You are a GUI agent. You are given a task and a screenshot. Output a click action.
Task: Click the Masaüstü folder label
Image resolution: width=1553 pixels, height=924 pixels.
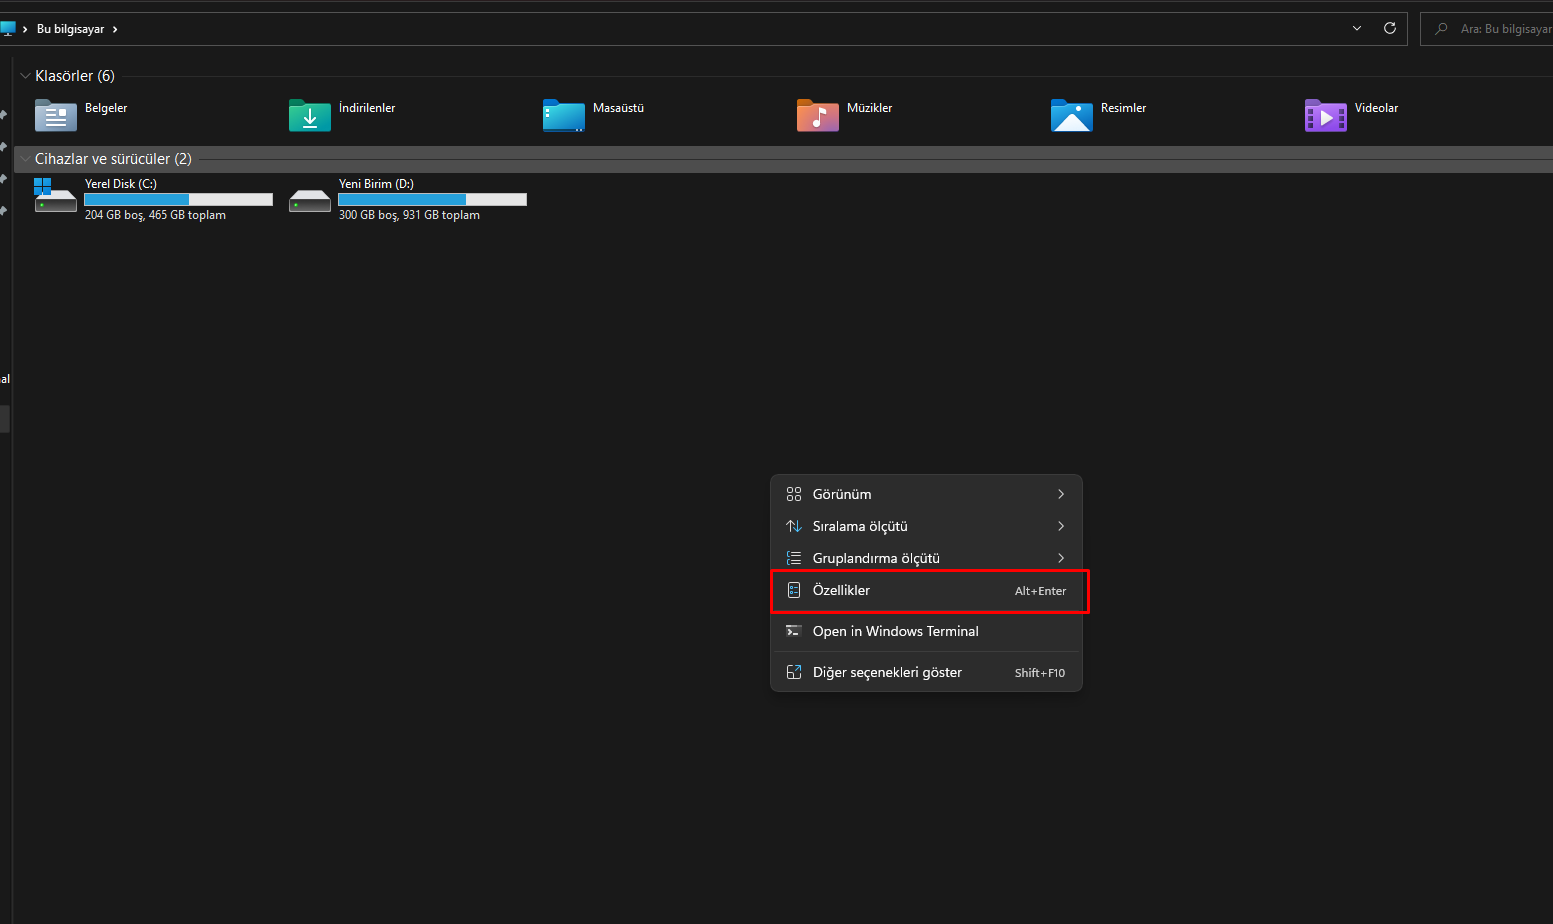coord(618,108)
